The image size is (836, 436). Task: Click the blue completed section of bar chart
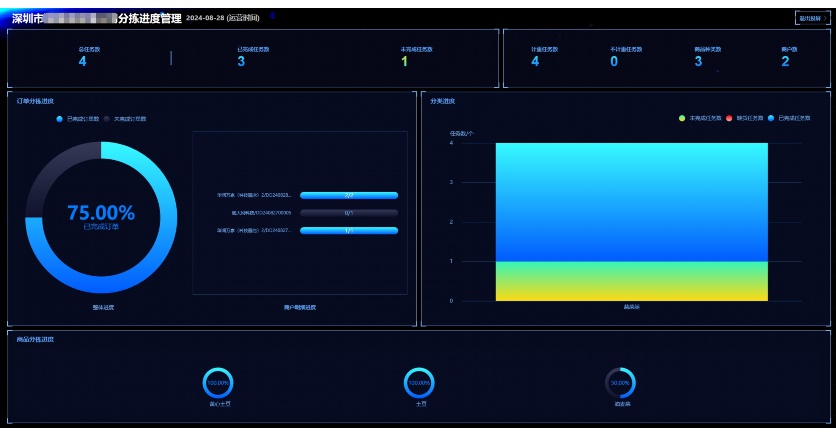pos(631,200)
